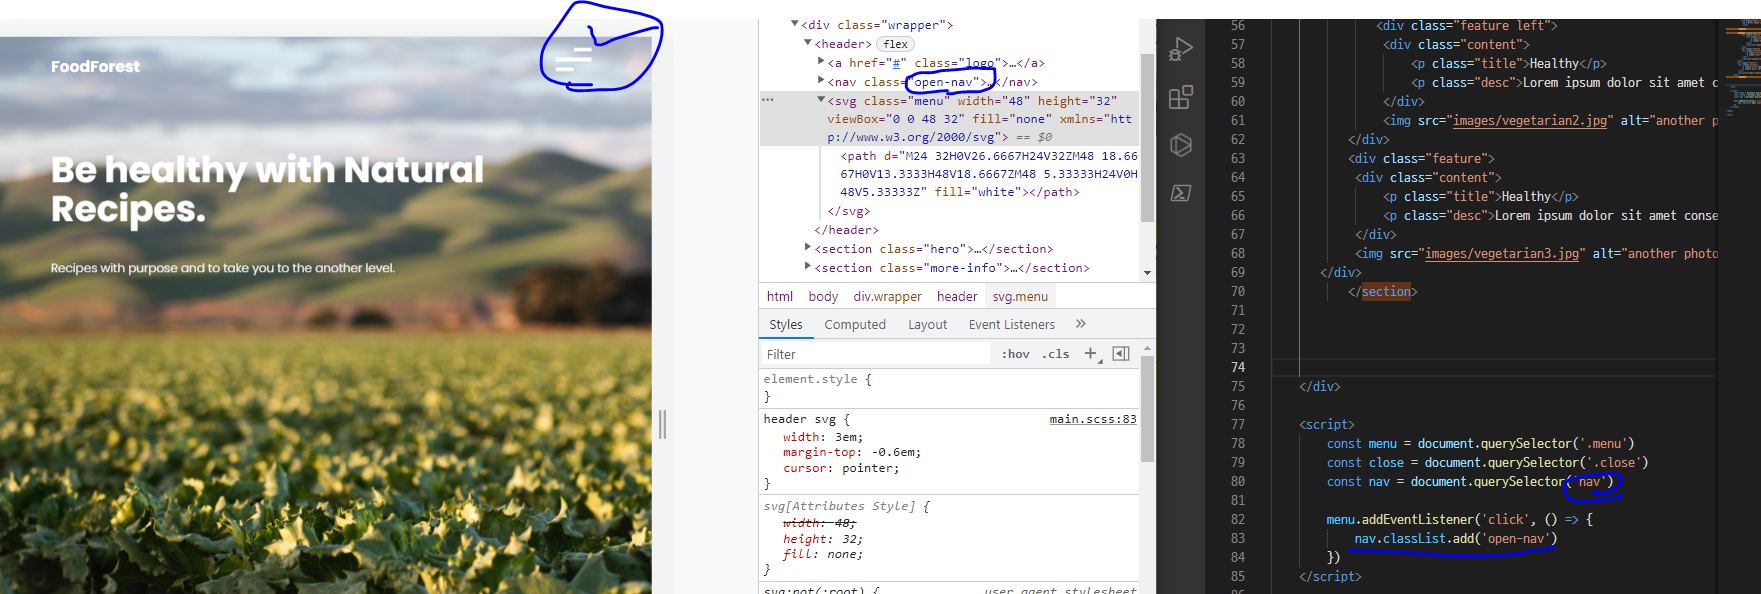The image size is (1761, 594).
Task: Click the 'const nav' line in script
Action: click(1470, 481)
